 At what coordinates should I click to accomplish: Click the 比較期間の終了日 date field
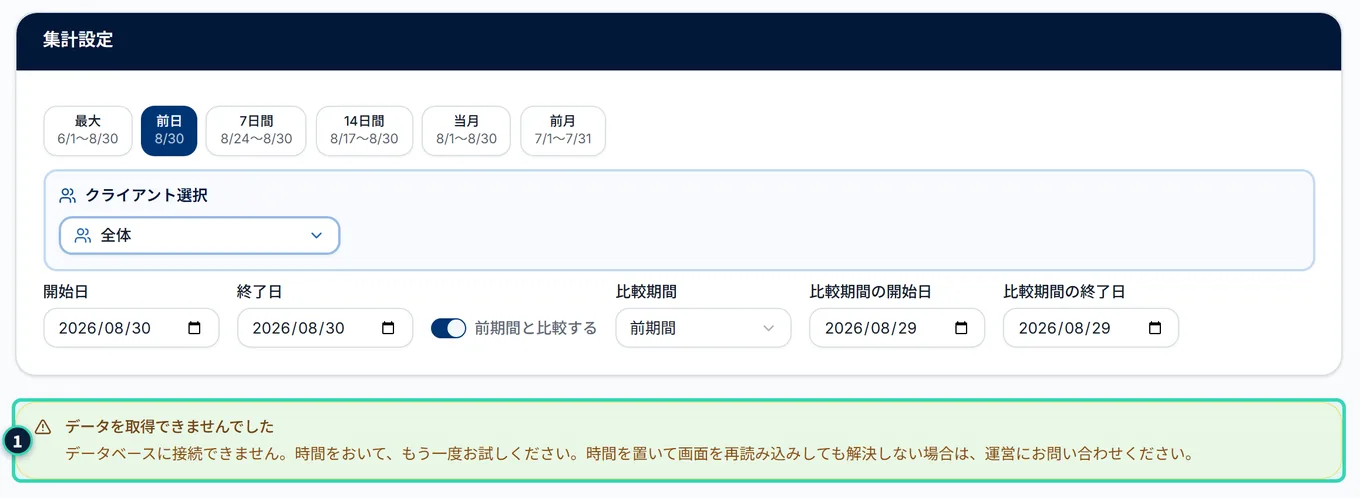1091,328
